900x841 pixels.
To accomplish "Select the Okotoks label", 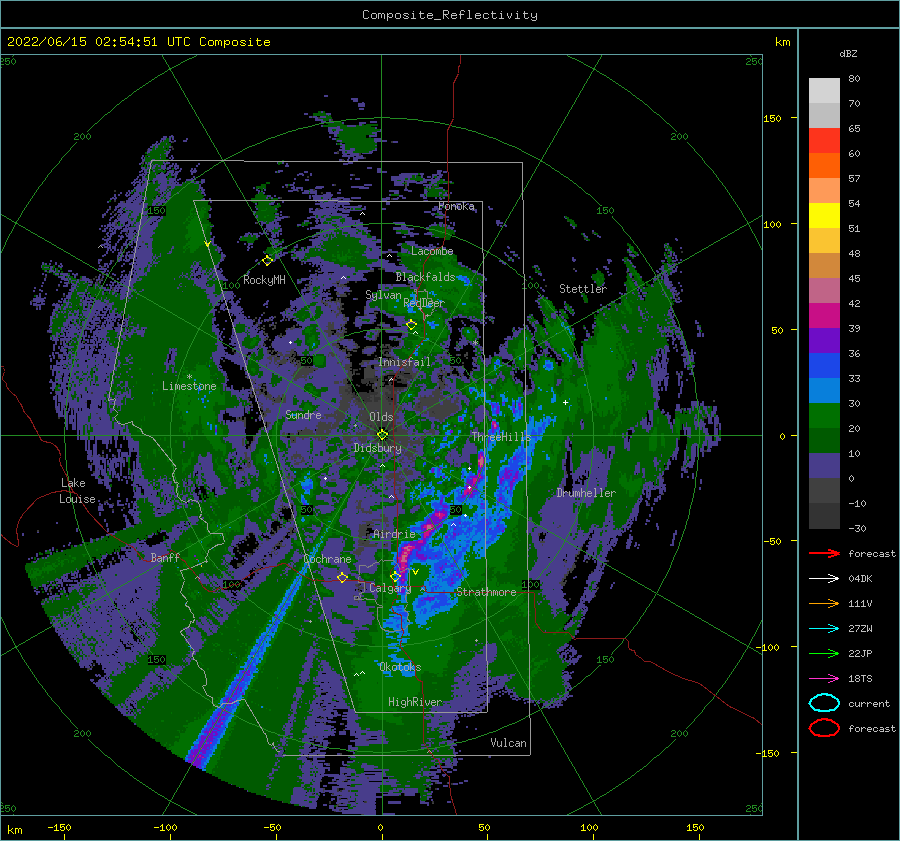I will (x=400, y=667).
